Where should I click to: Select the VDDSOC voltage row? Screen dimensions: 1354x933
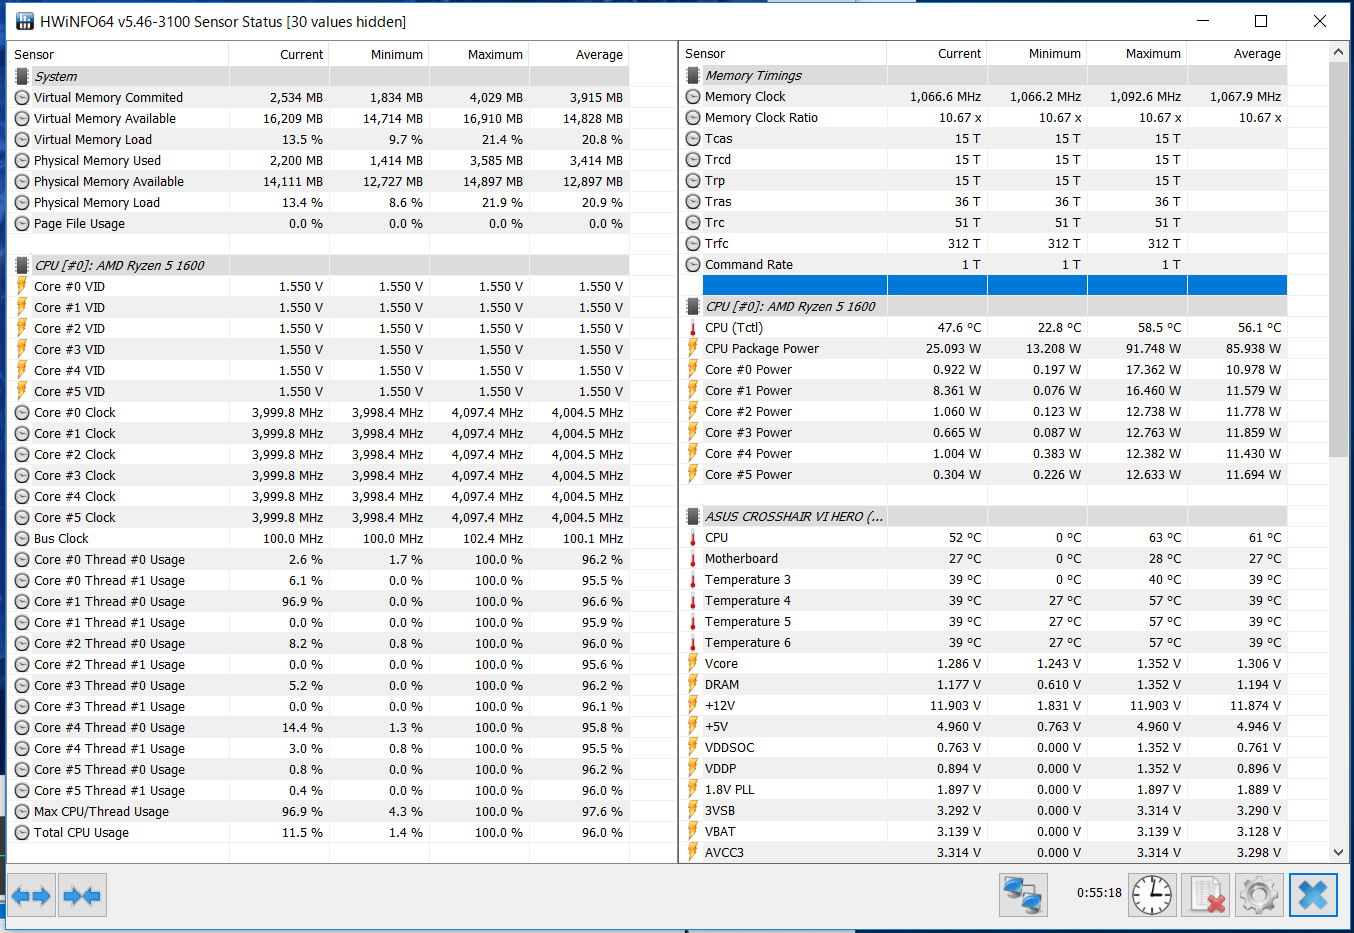click(983, 747)
